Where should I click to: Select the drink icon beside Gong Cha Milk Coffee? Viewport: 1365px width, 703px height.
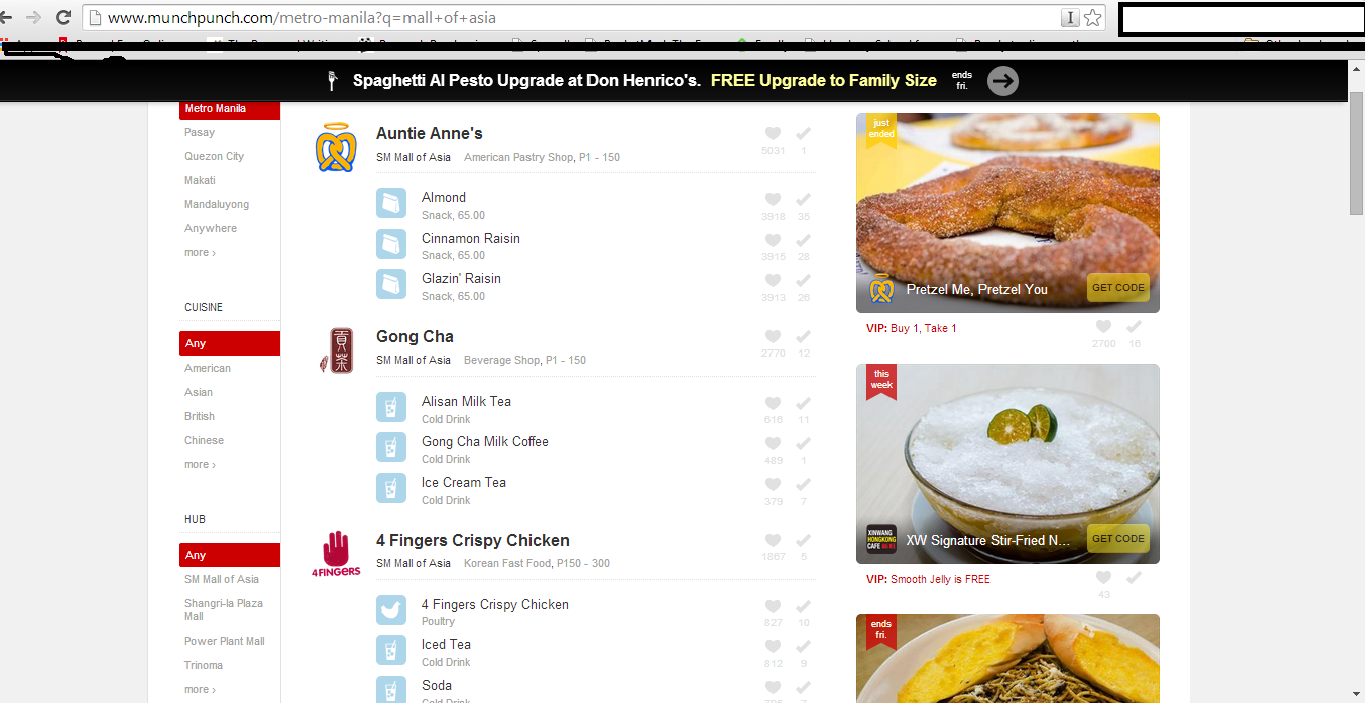(x=391, y=448)
